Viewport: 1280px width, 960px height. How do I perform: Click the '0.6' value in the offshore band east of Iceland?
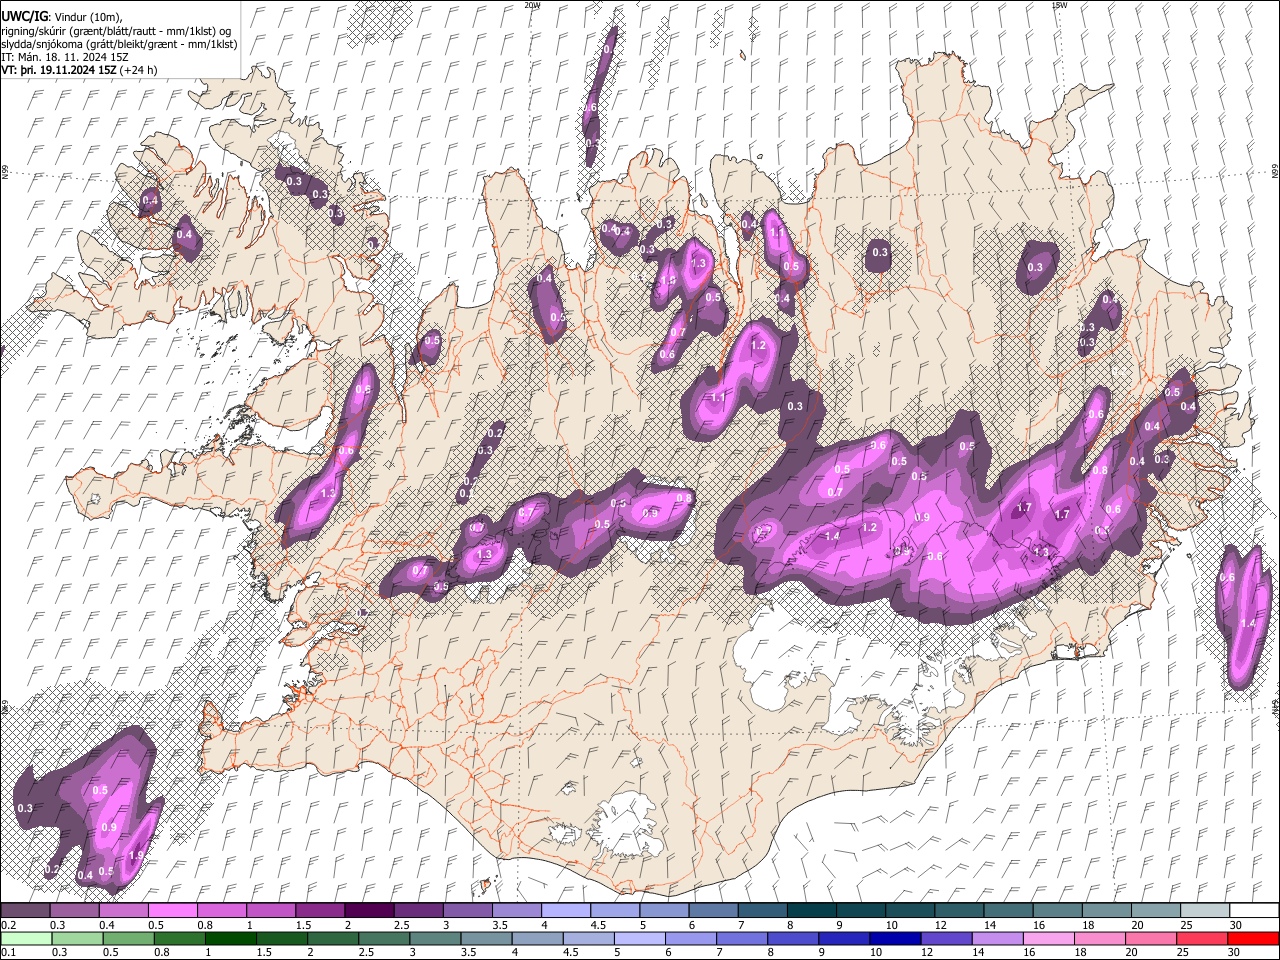coord(1228,577)
